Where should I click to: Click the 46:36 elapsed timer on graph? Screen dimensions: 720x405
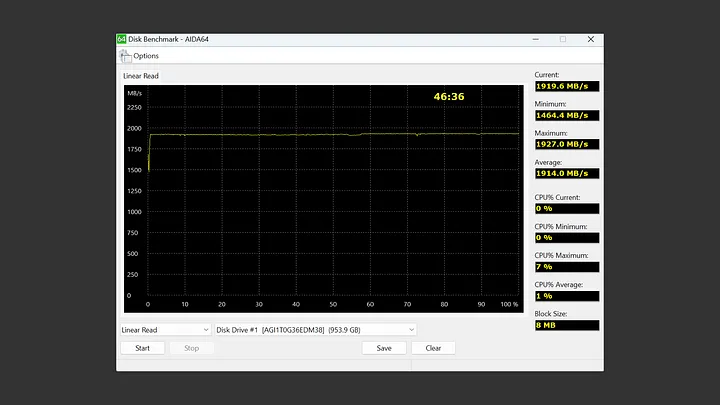click(x=448, y=97)
